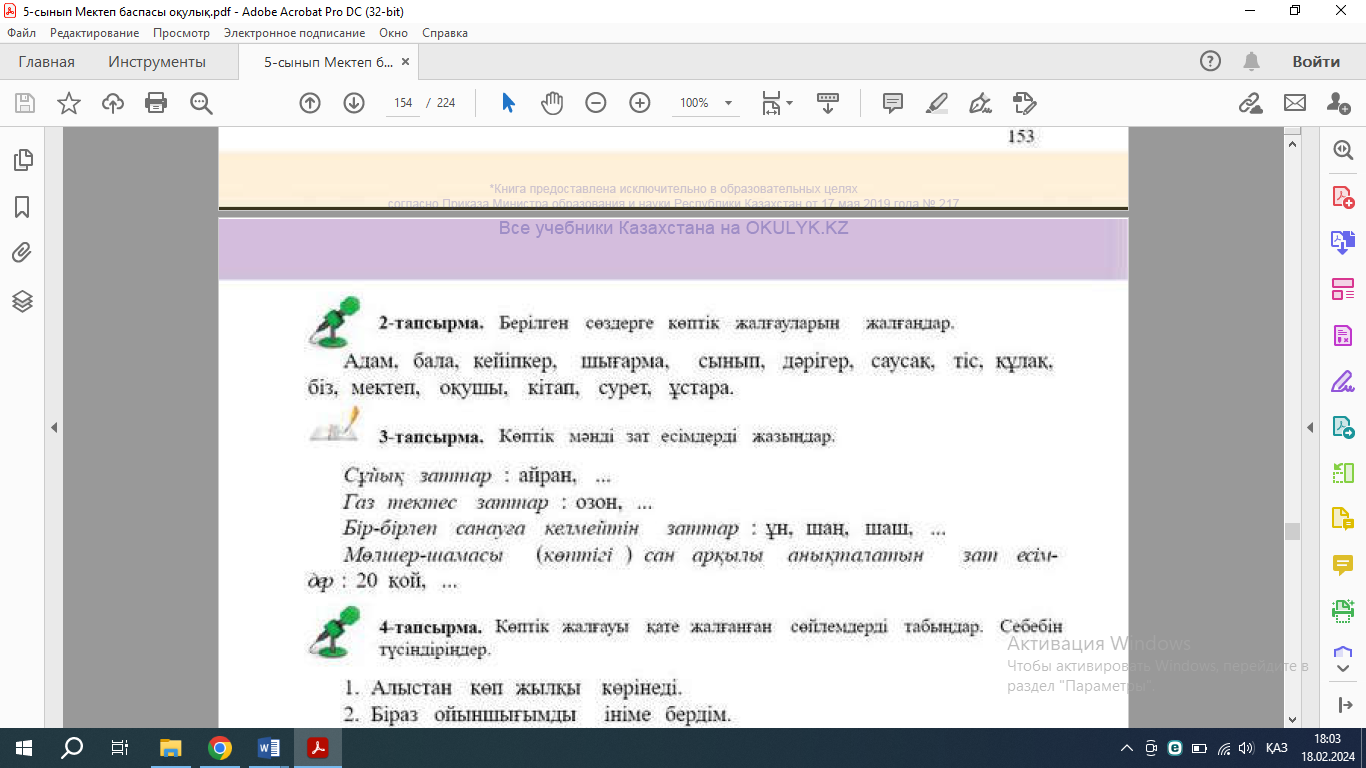Collapse the right tools pane arrow
This screenshot has width=1366, height=768.
(1310, 428)
